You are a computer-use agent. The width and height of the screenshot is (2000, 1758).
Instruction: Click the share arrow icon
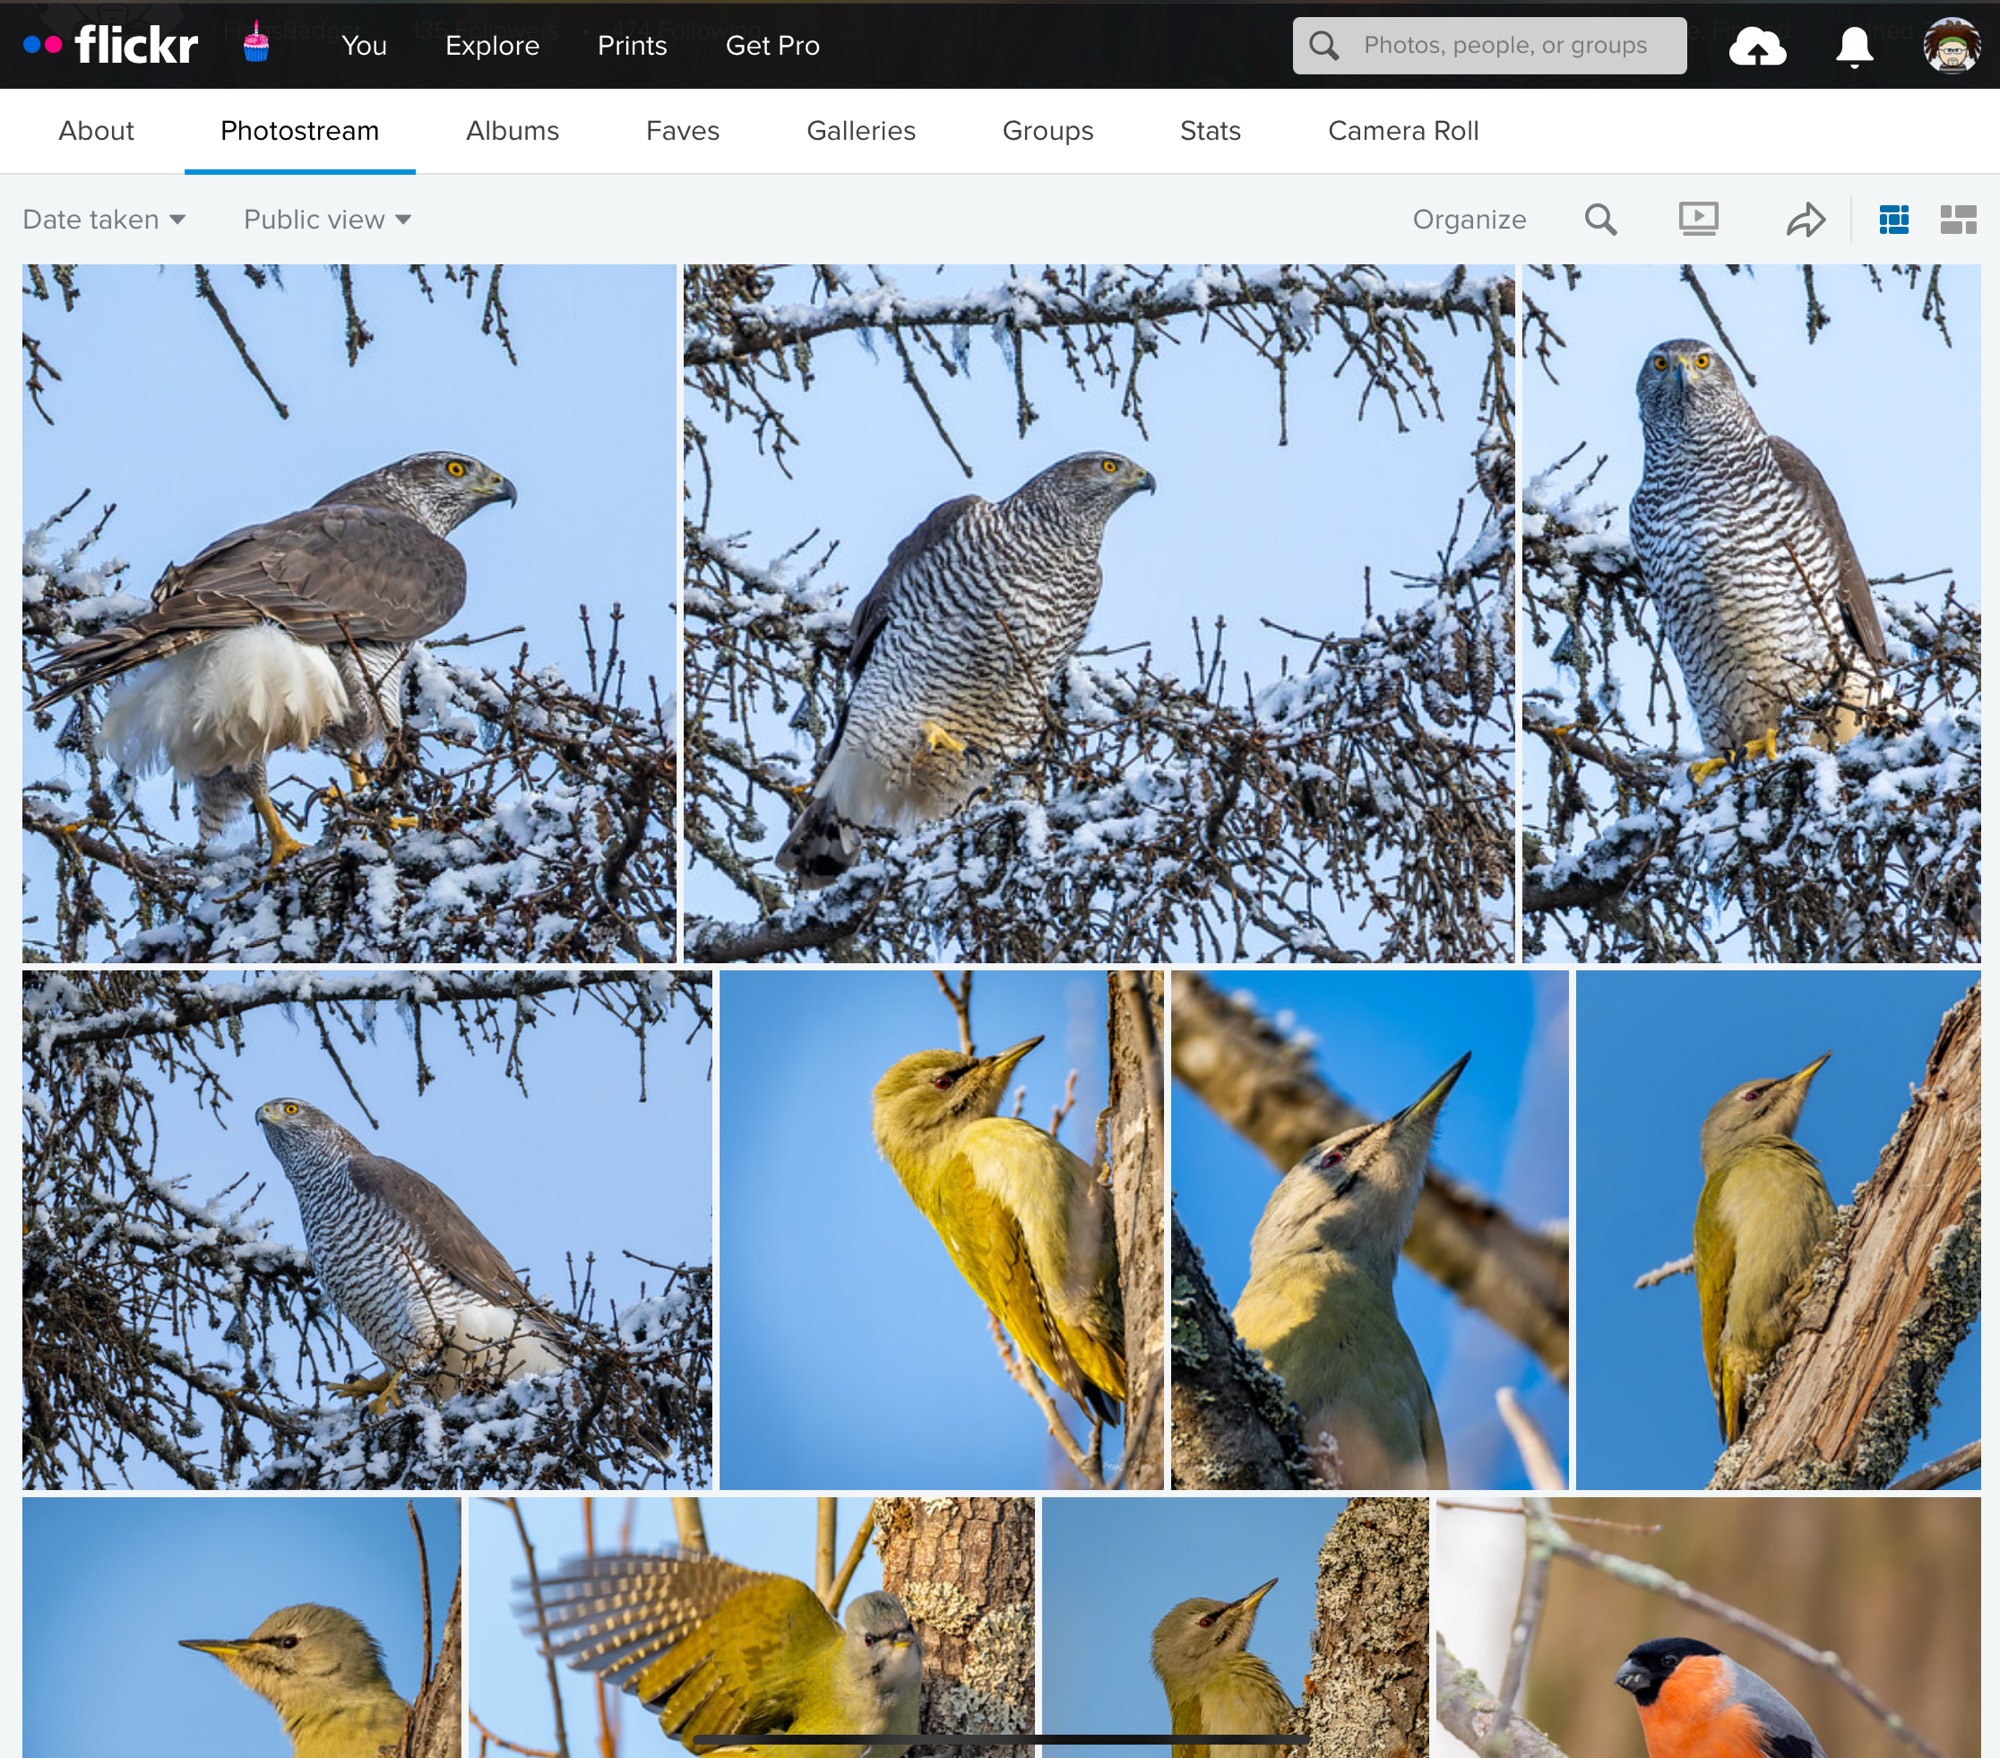[x=1805, y=219]
